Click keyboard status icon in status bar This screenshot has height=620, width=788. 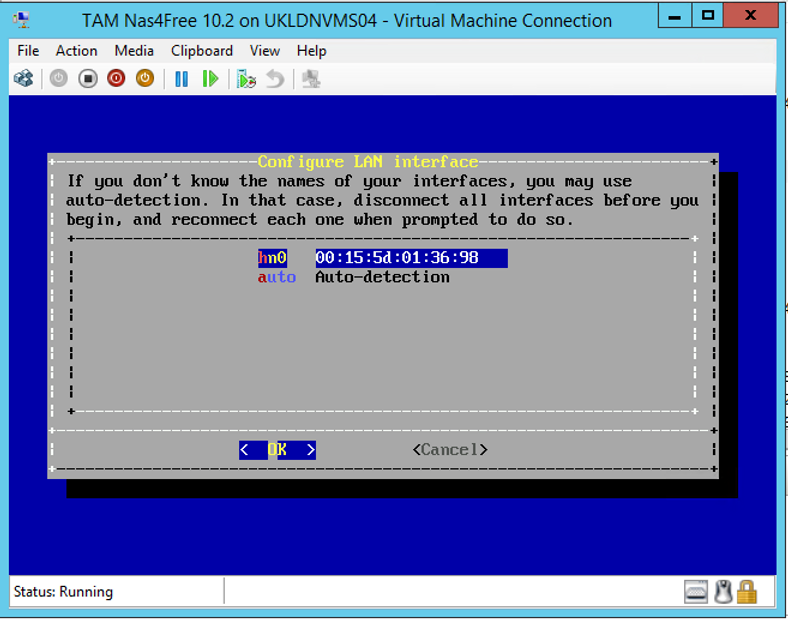point(696,592)
